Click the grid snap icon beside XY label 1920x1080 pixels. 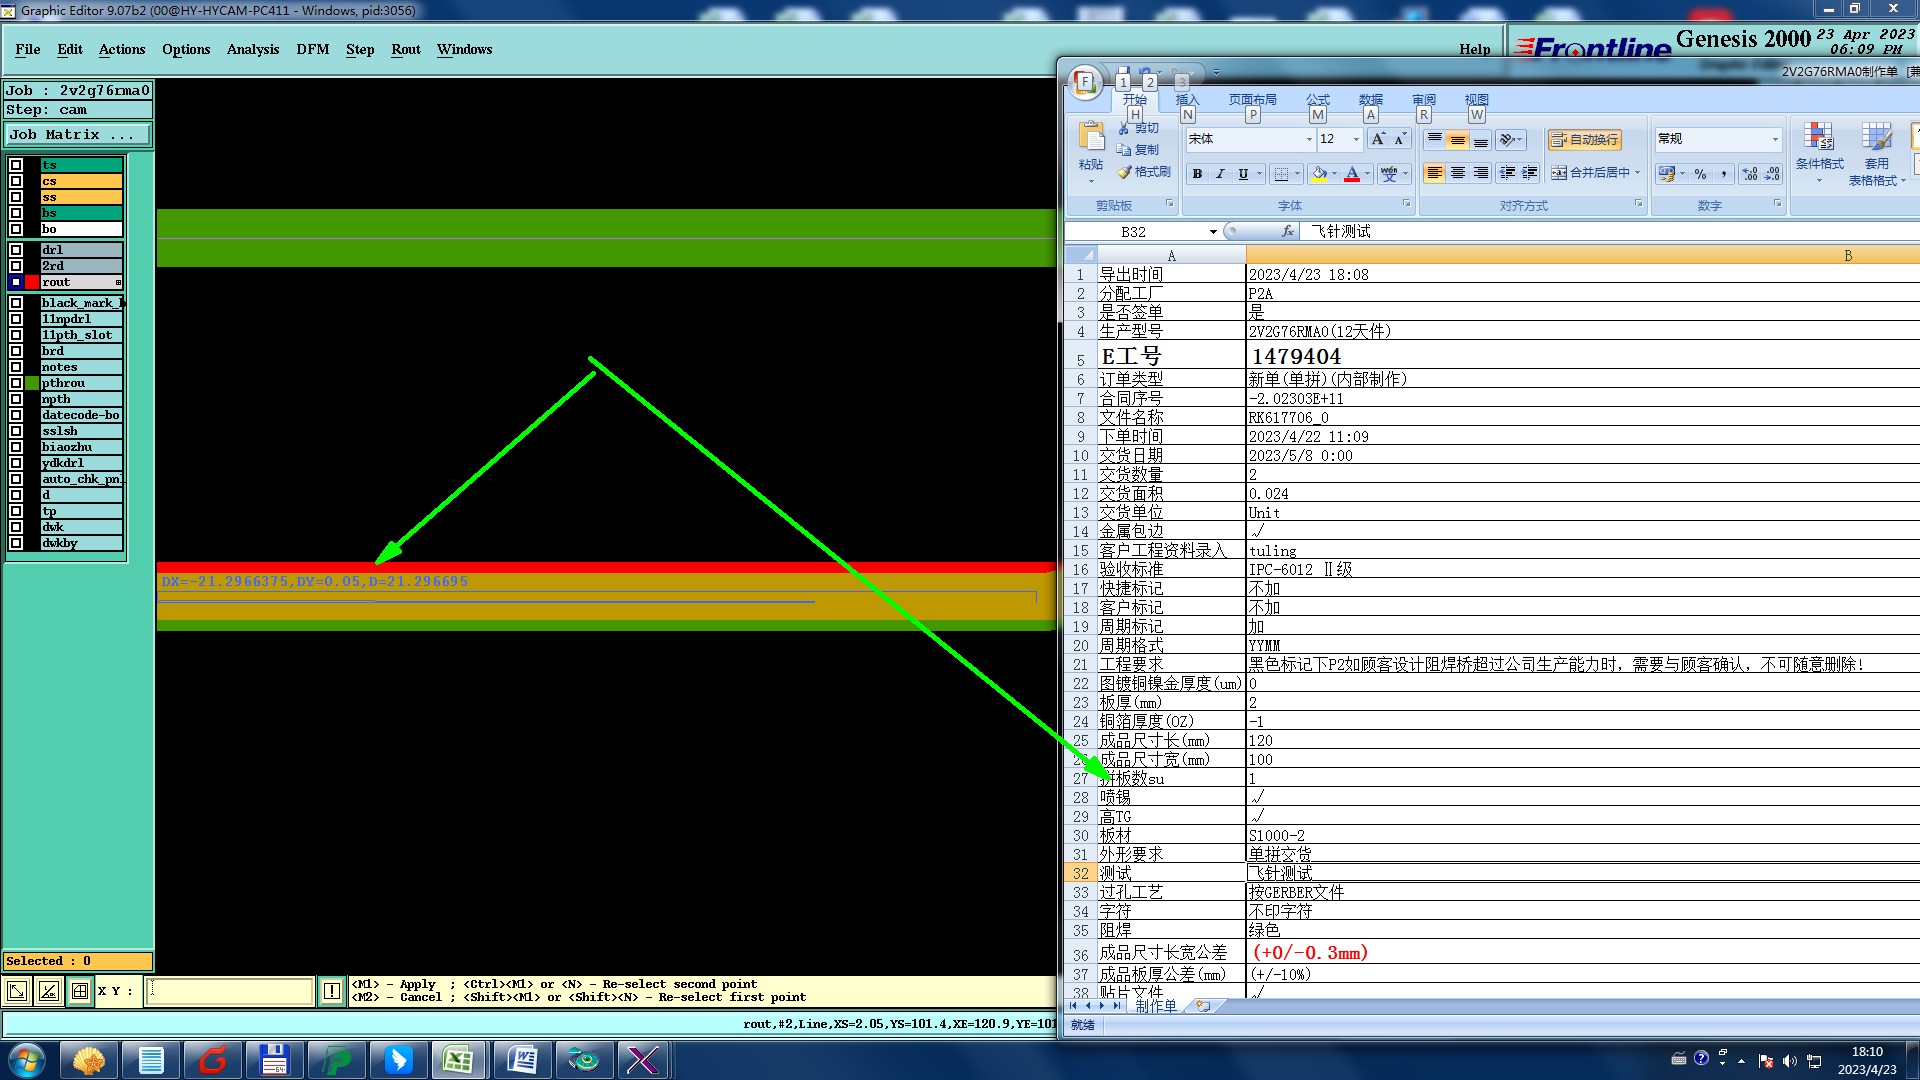click(80, 991)
